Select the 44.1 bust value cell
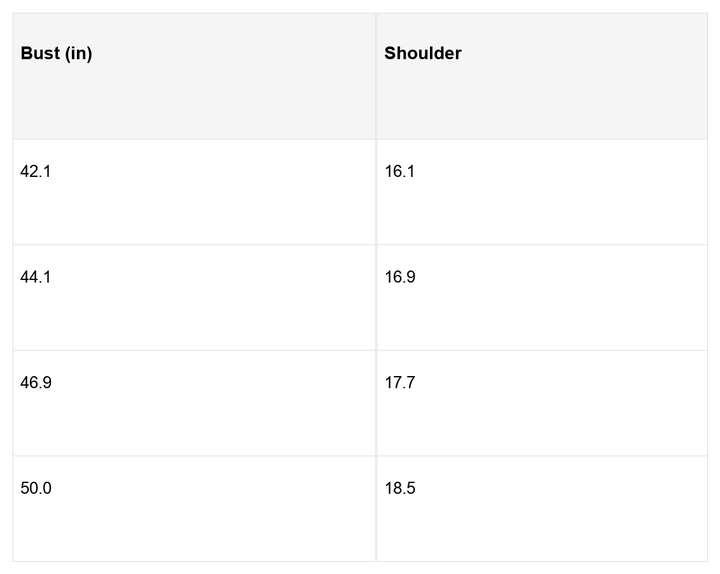The width and height of the screenshot is (720, 574). [36, 277]
